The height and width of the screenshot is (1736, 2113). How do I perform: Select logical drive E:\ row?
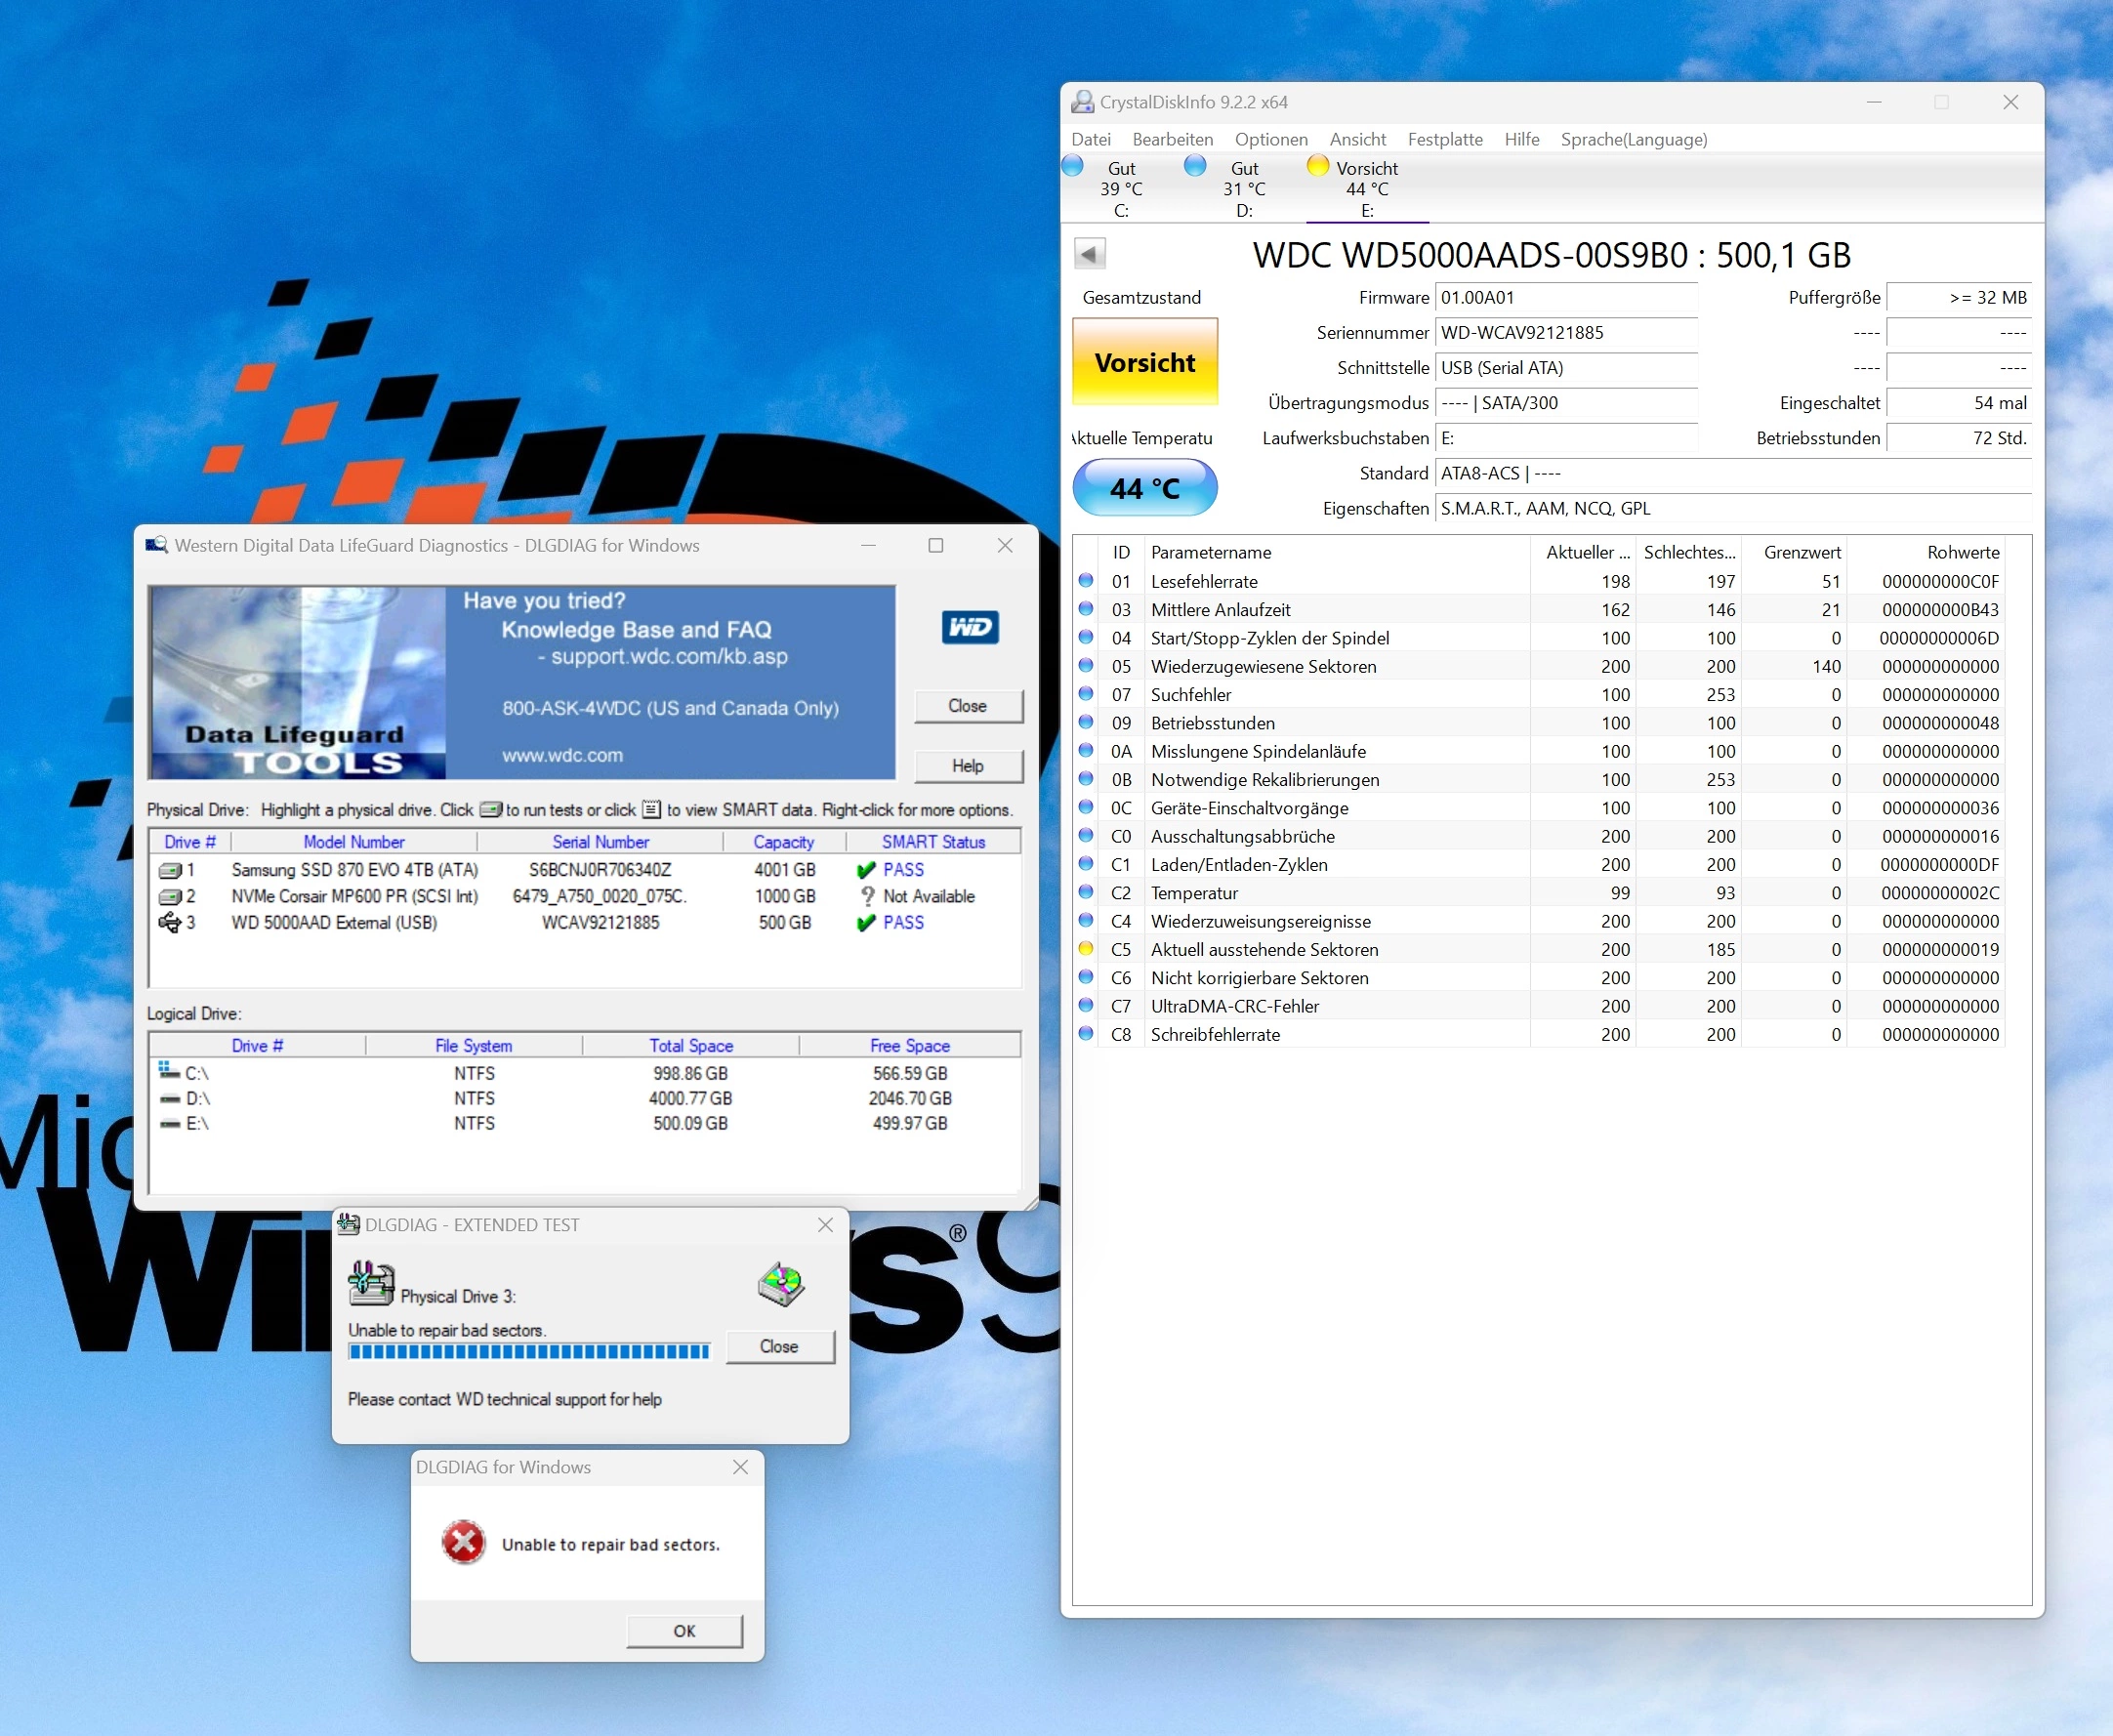pos(585,1123)
